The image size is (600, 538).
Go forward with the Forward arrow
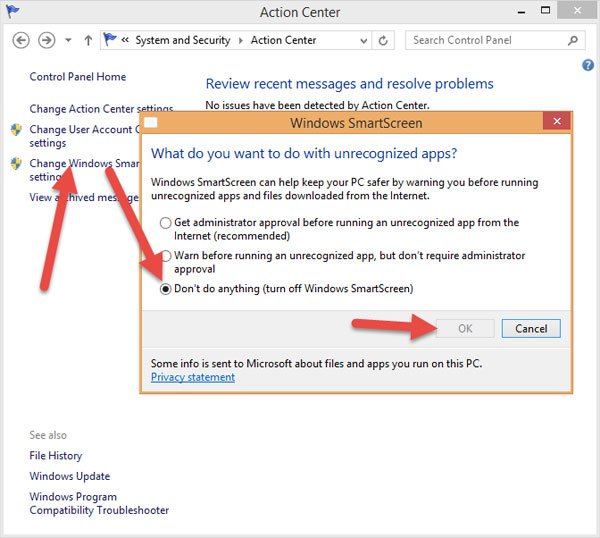point(47,40)
